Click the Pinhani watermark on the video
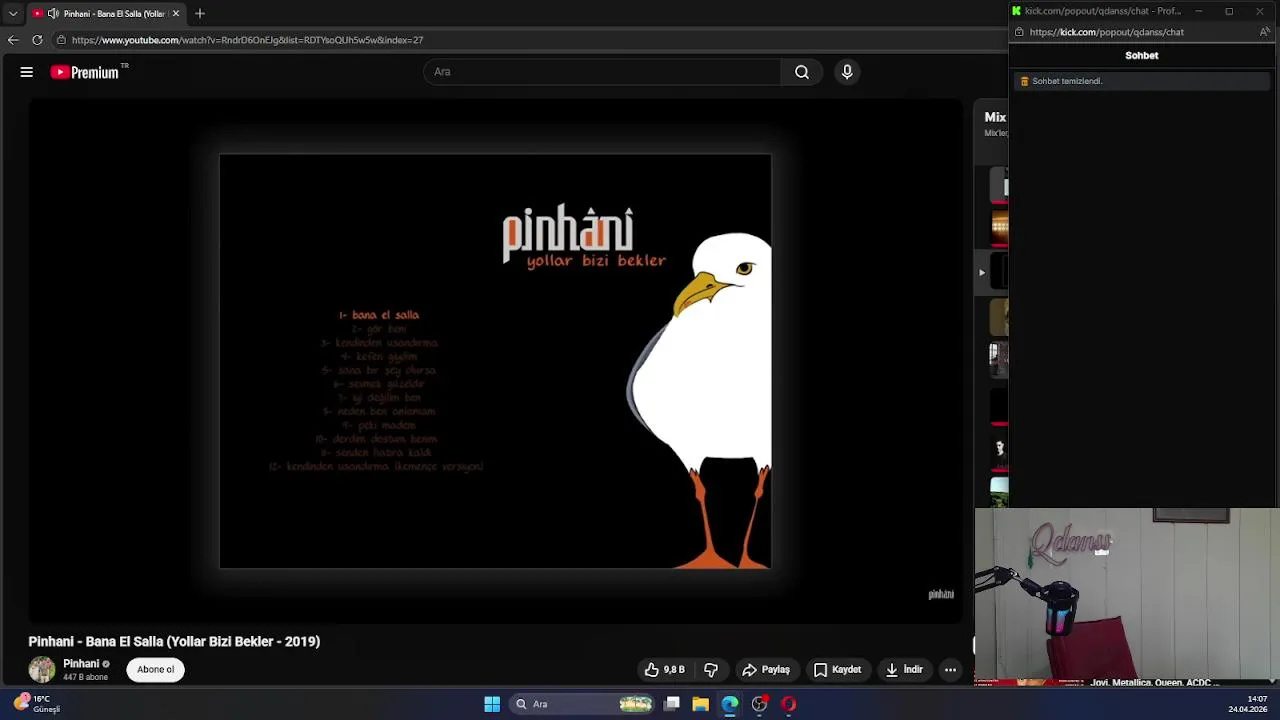The width and height of the screenshot is (1280, 720). (941, 594)
